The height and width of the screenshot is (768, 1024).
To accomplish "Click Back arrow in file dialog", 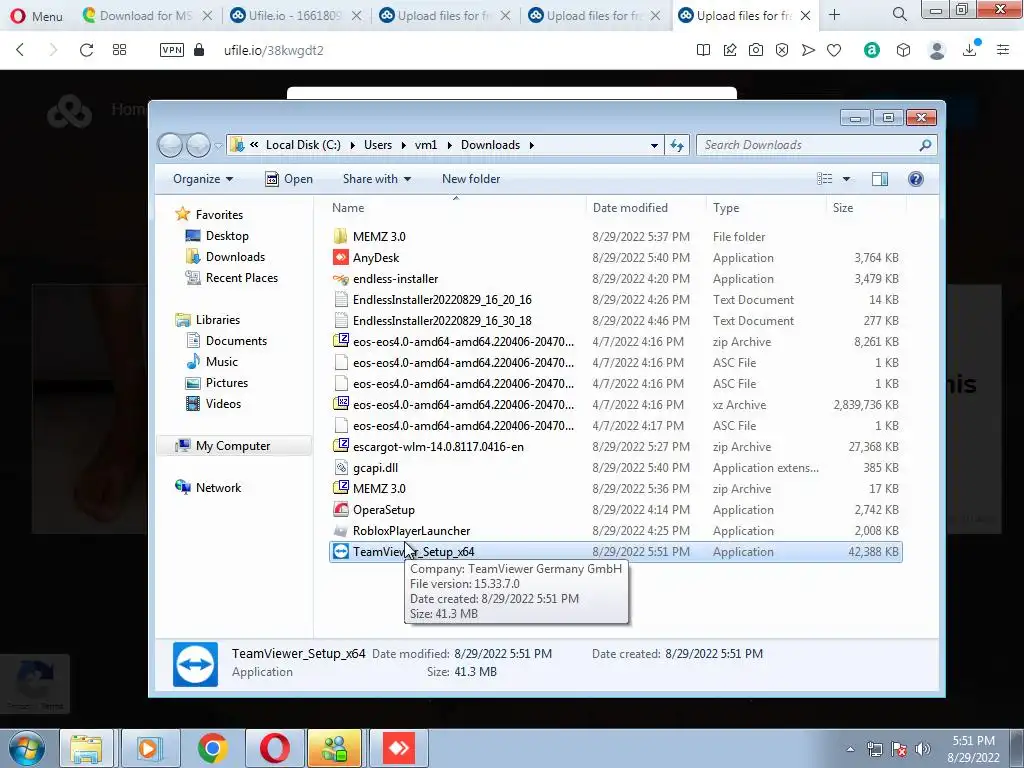I will pyautogui.click(x=170, y=145).
